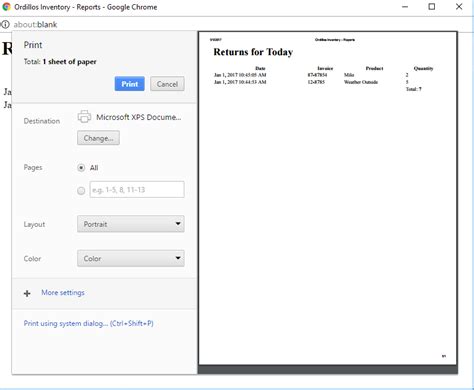Open the Layout Portrait dropdown
The height and width of the screenshot is (390, 474).
click(x=131, y=224)
